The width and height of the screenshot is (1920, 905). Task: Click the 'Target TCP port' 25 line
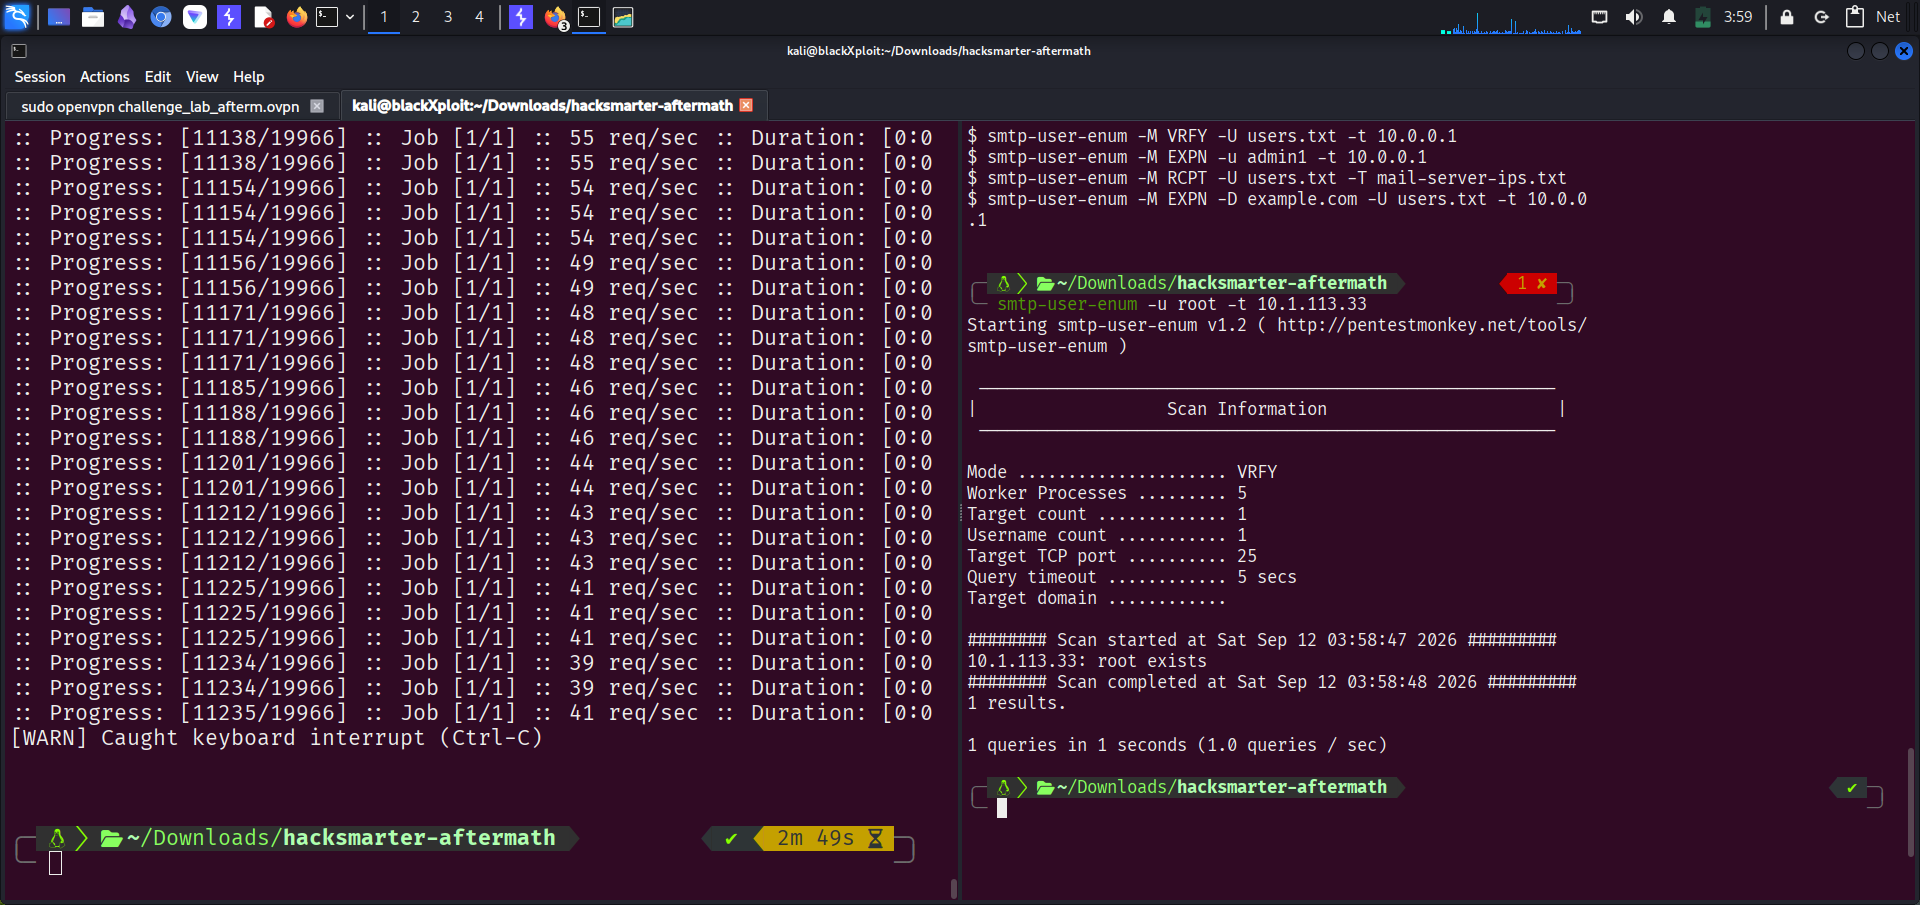coord(1112,556)
